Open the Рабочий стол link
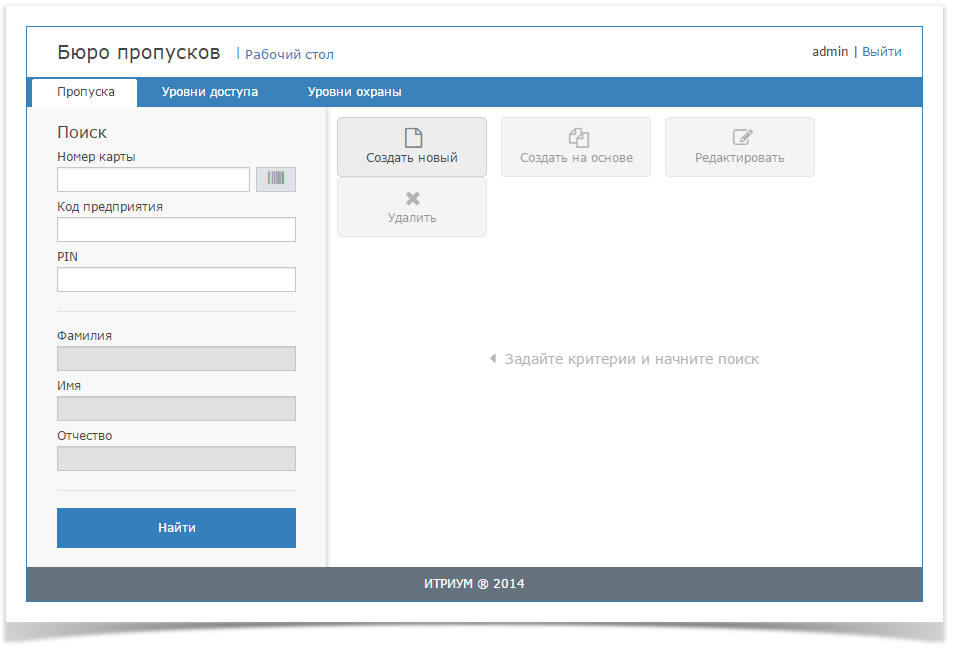Viewport: 957px width, 651px height. 289,55
